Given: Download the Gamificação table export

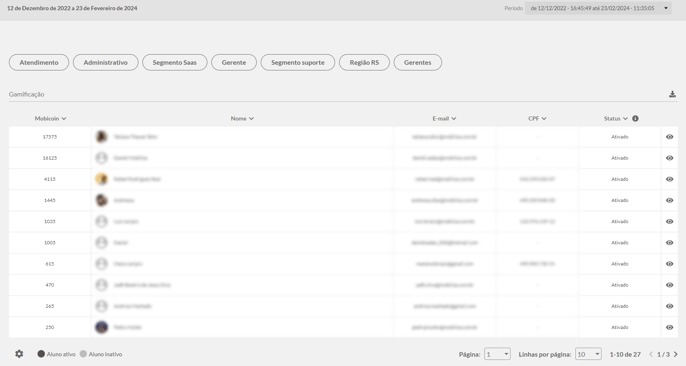Looking at the screenshot, I should tap(672, 94).
